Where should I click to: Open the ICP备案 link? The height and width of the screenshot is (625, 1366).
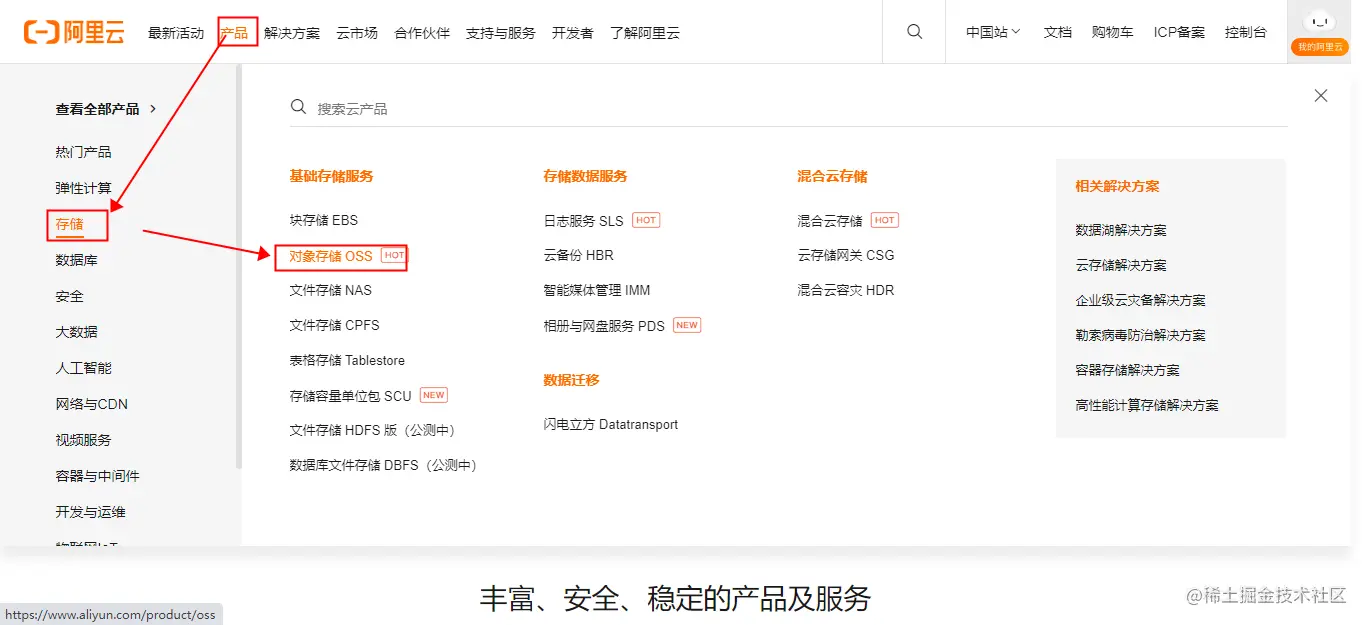coord(1179,32)
